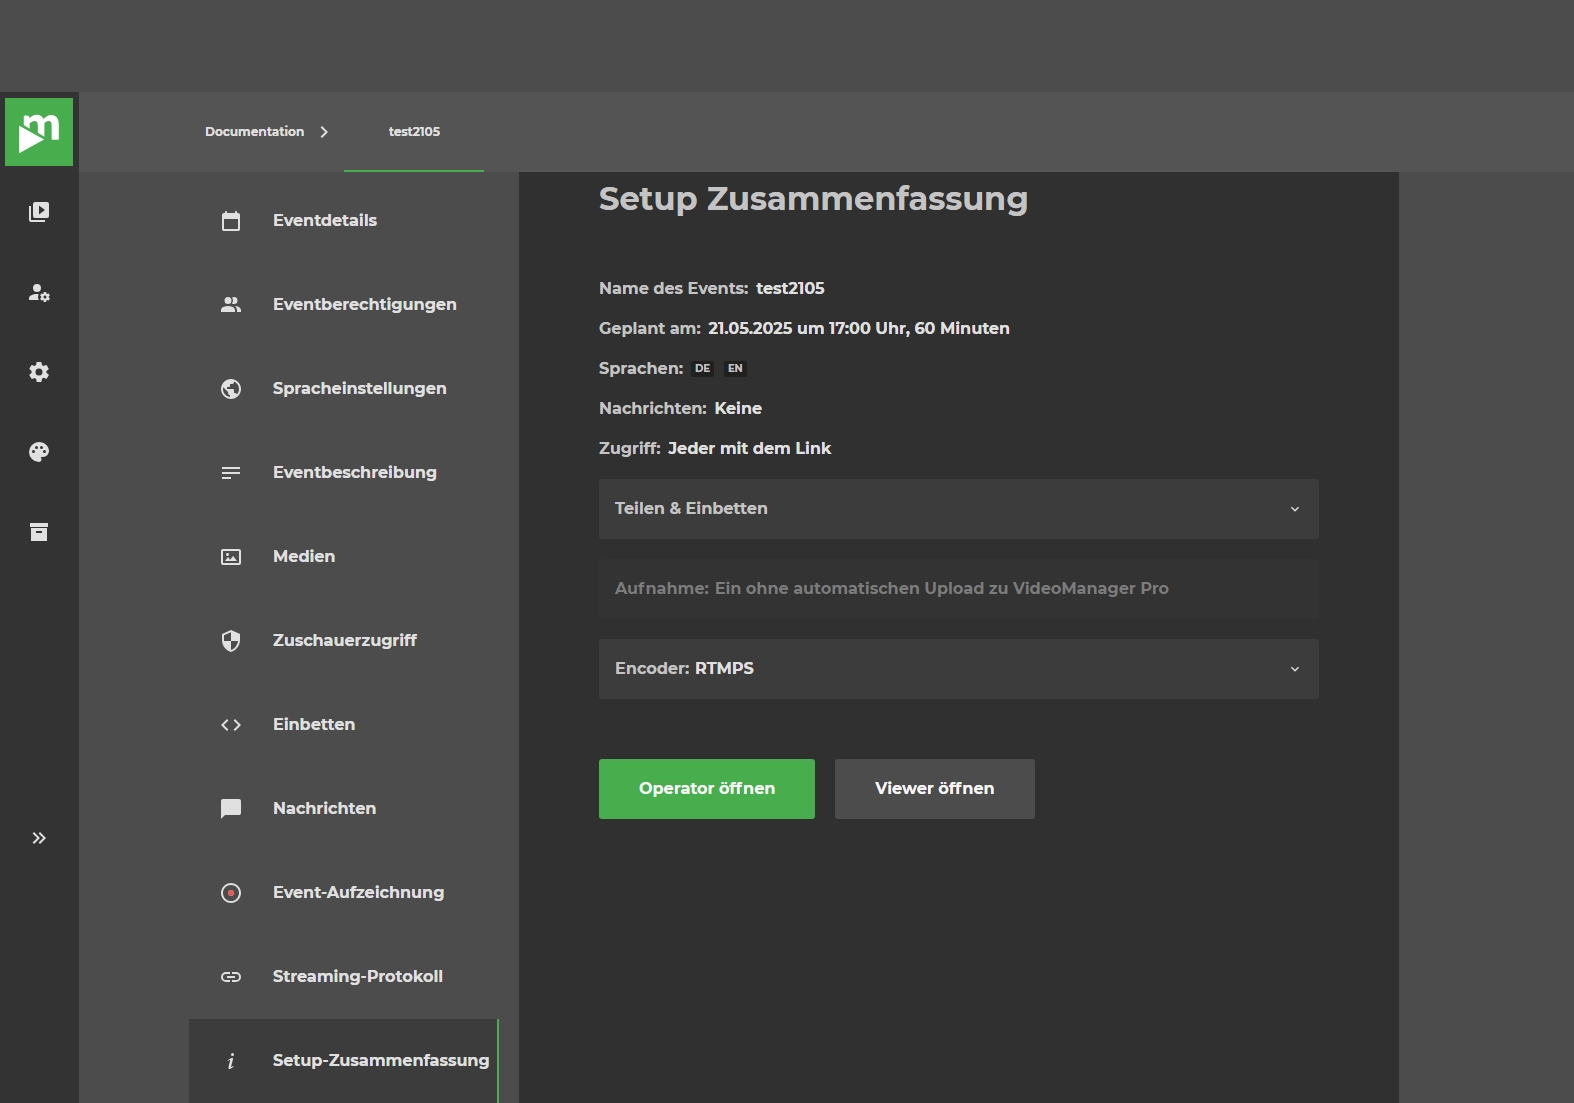Open the Eventdetails section
Viewport: 1574px width, 1103px height.
(x=344, y=221)
